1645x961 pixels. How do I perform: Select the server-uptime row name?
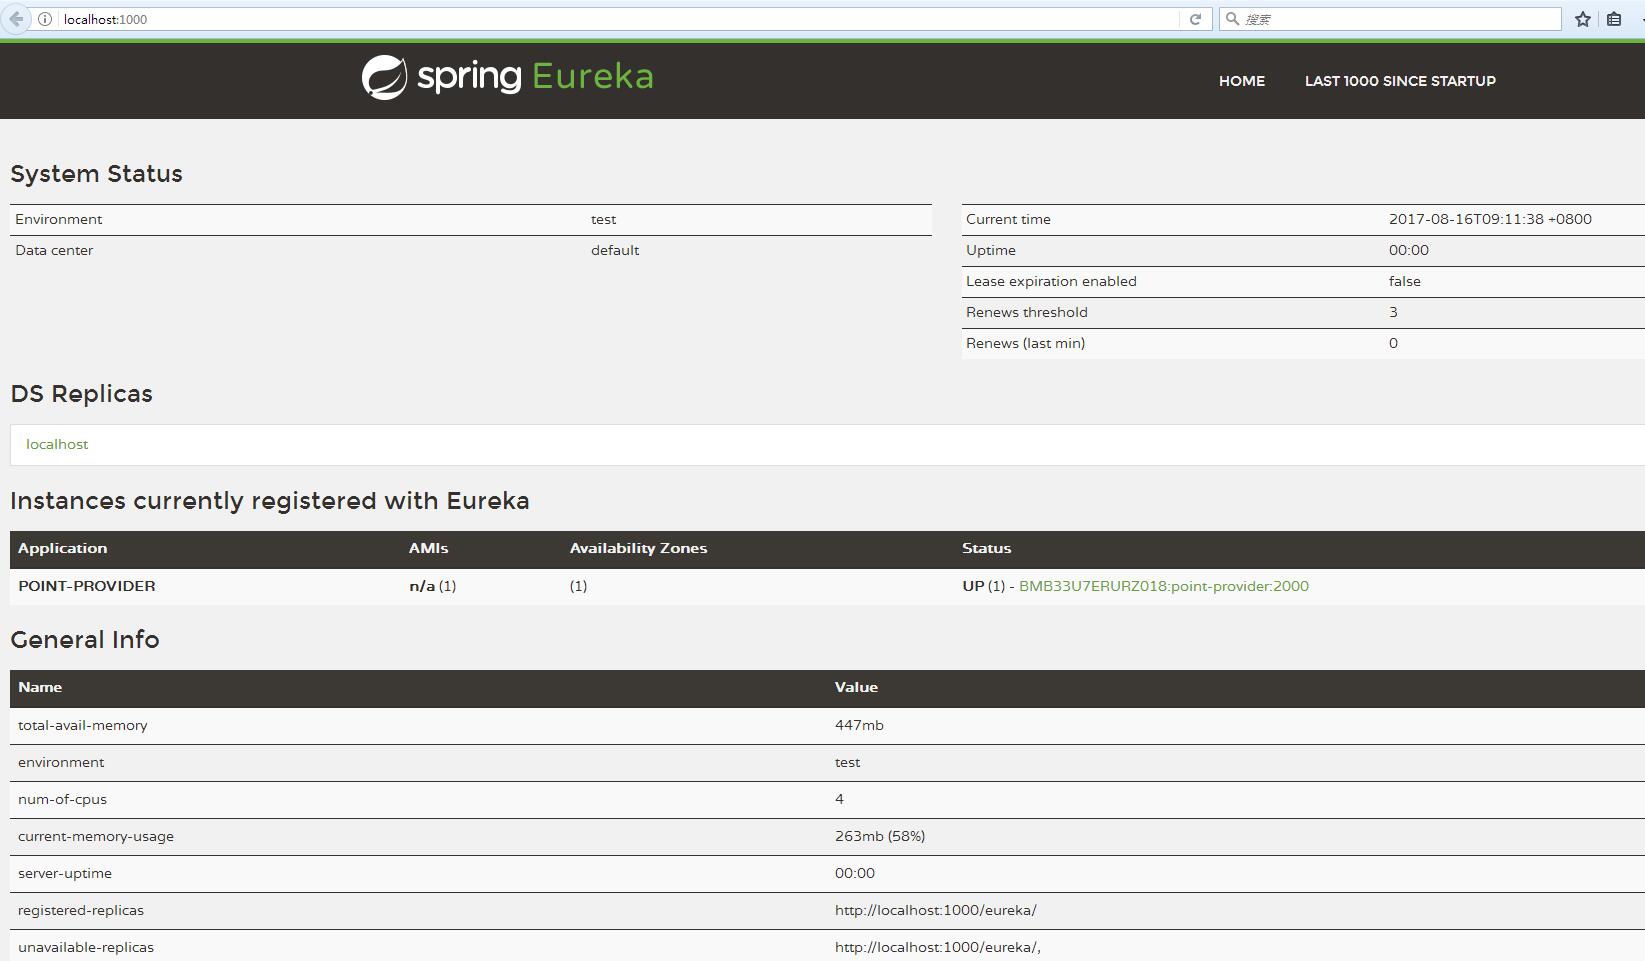pos(65,873)
